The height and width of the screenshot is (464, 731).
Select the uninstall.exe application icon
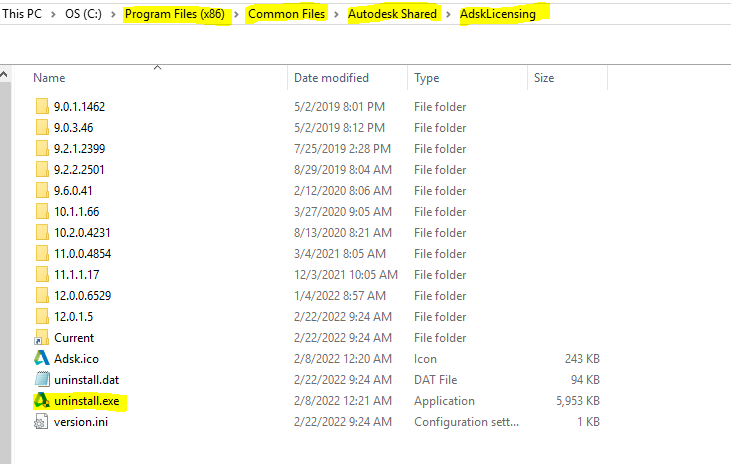coord(42,401)
